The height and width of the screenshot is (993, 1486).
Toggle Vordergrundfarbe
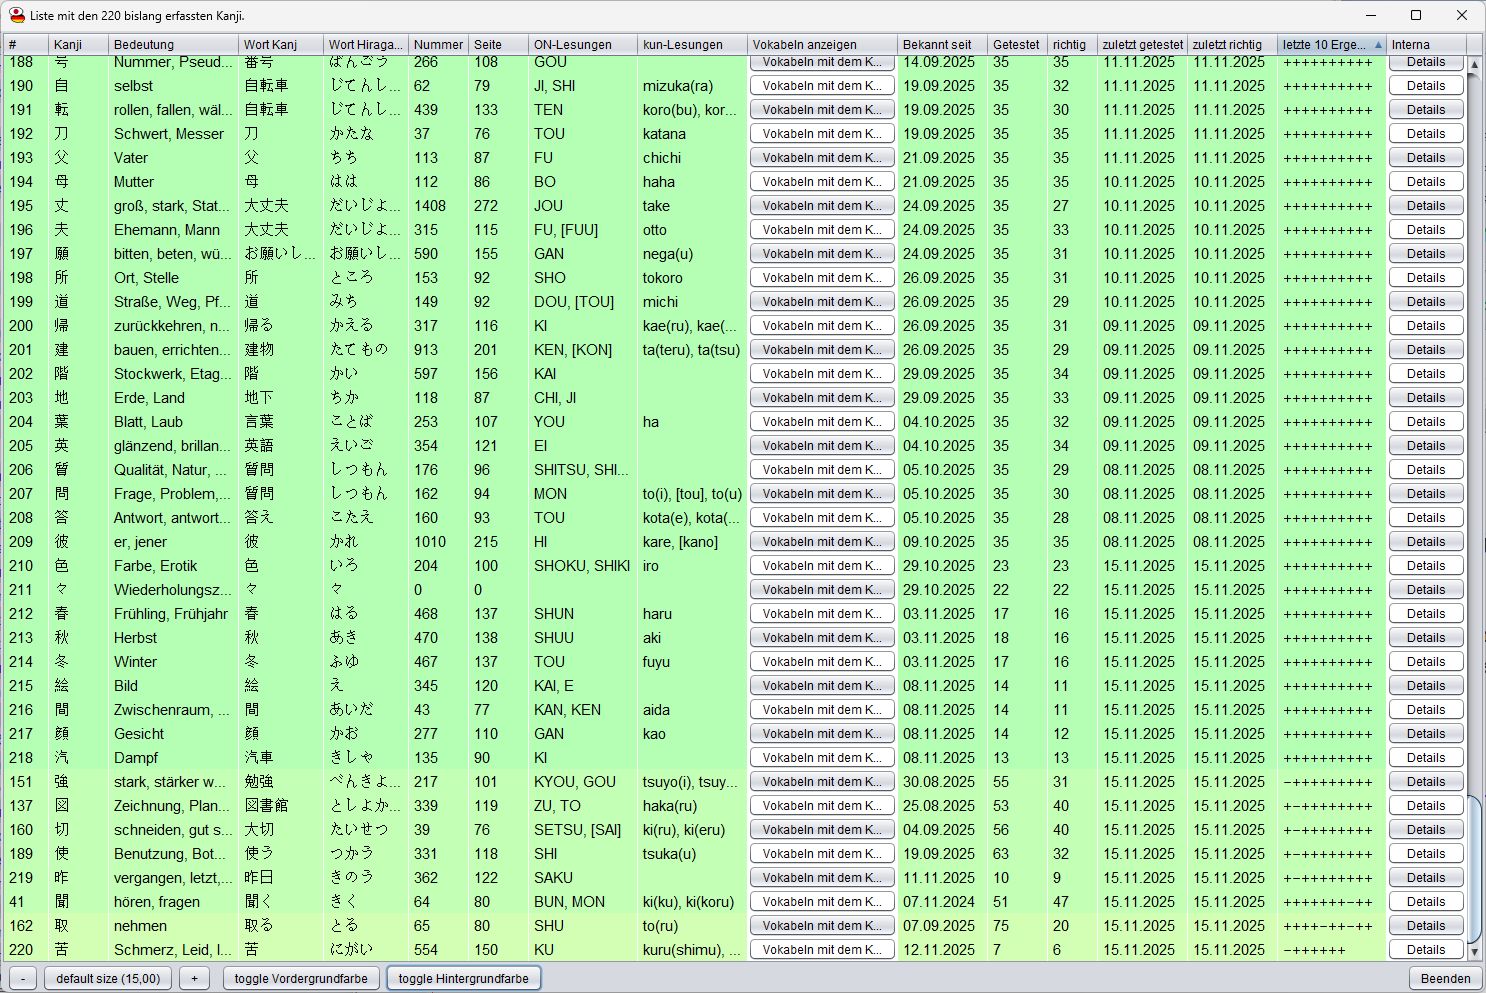pyautogui.click(x=301, y=978)
